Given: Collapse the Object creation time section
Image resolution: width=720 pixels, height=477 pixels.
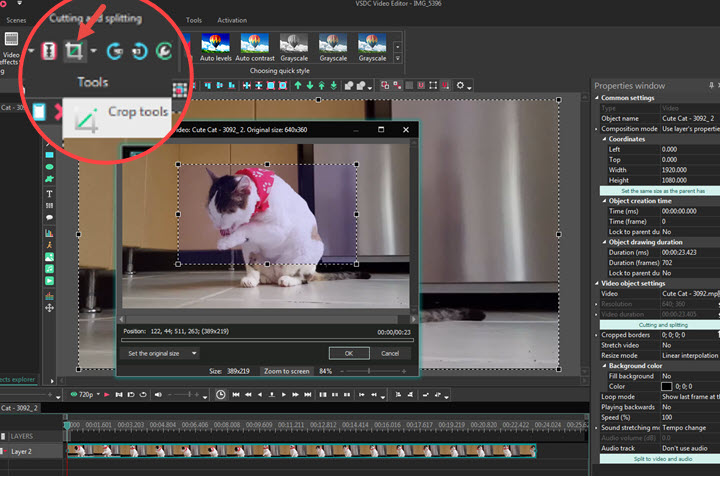Looking at the screenshot, I should click(603, 201).
